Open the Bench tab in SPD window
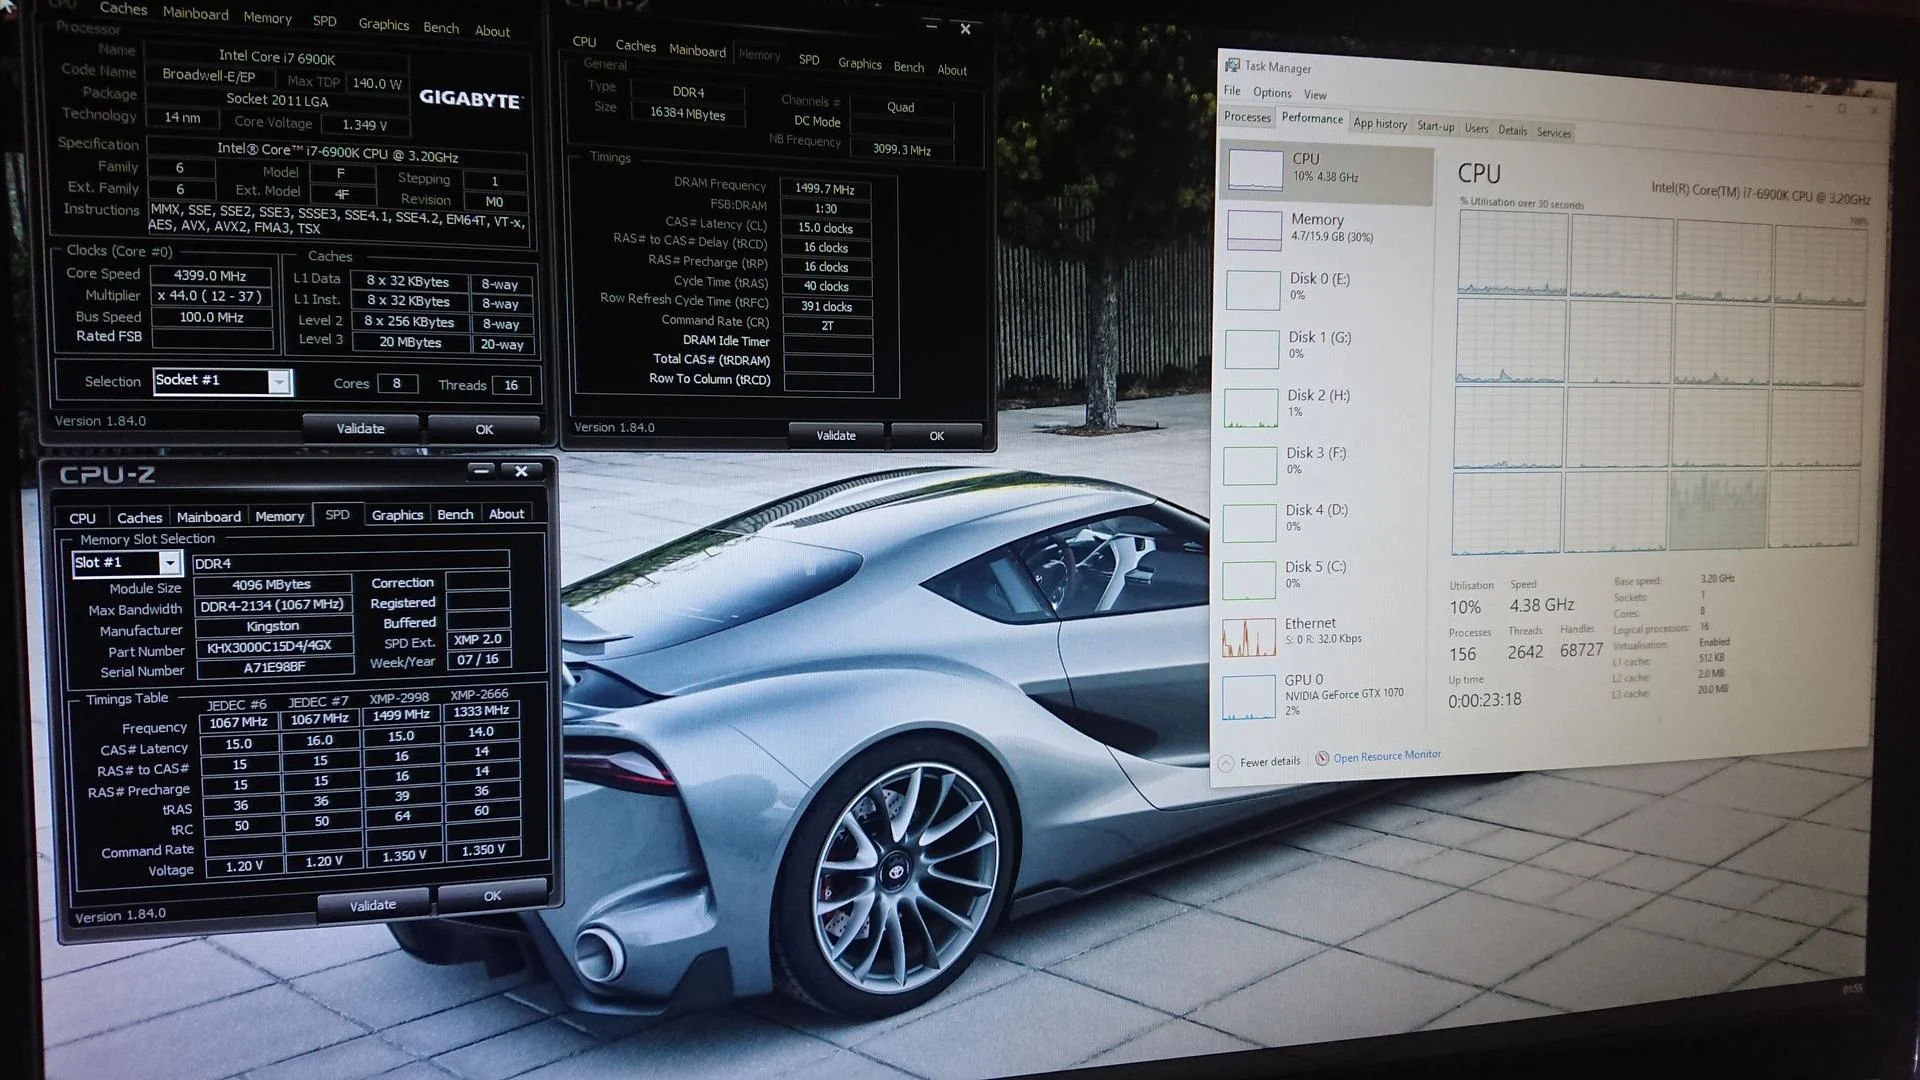 coord(455,514)
